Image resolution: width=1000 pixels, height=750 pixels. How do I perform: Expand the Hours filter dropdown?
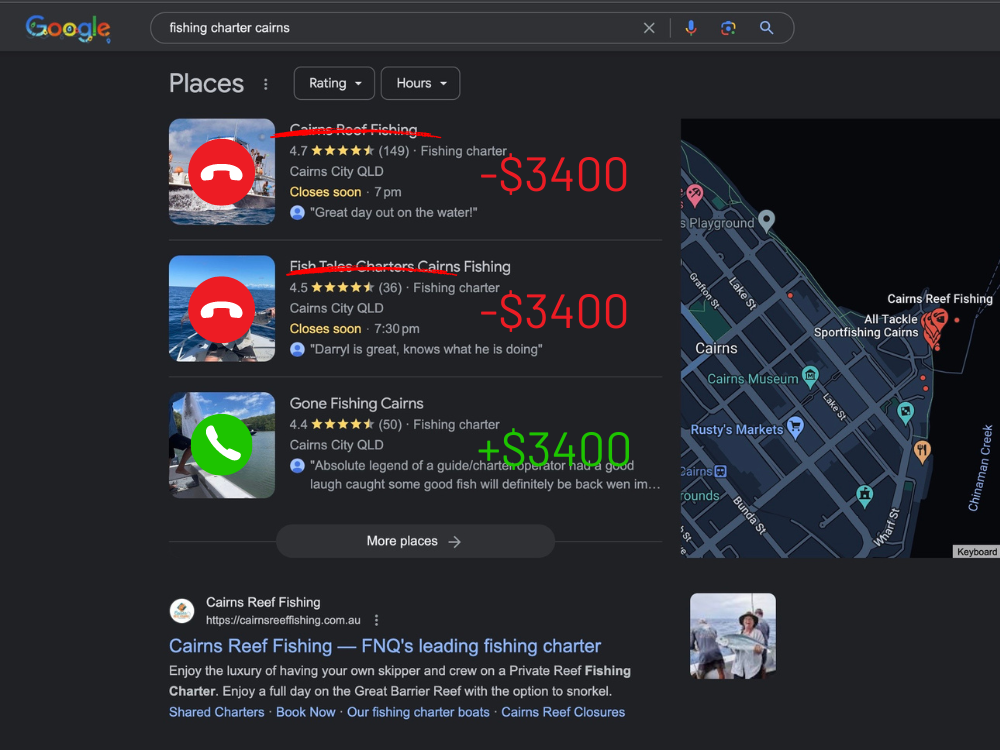(420, 84)
